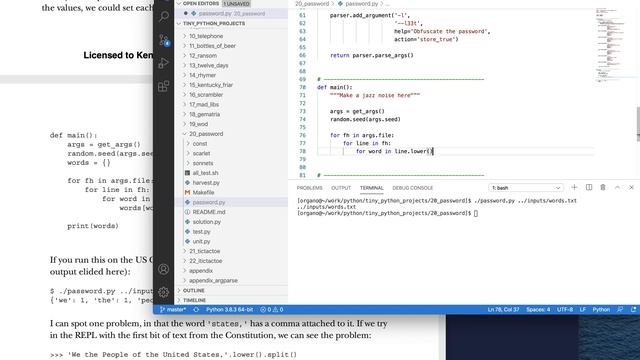Expand the OUTLINE section
Screen dimensions: 640x360
[193, 291]
